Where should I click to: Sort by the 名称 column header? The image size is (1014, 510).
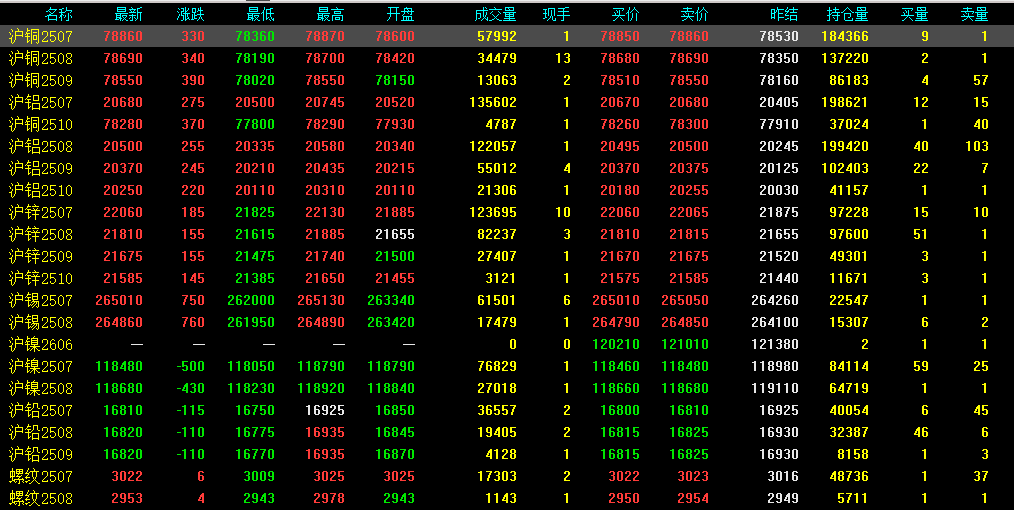pos(59,15)
